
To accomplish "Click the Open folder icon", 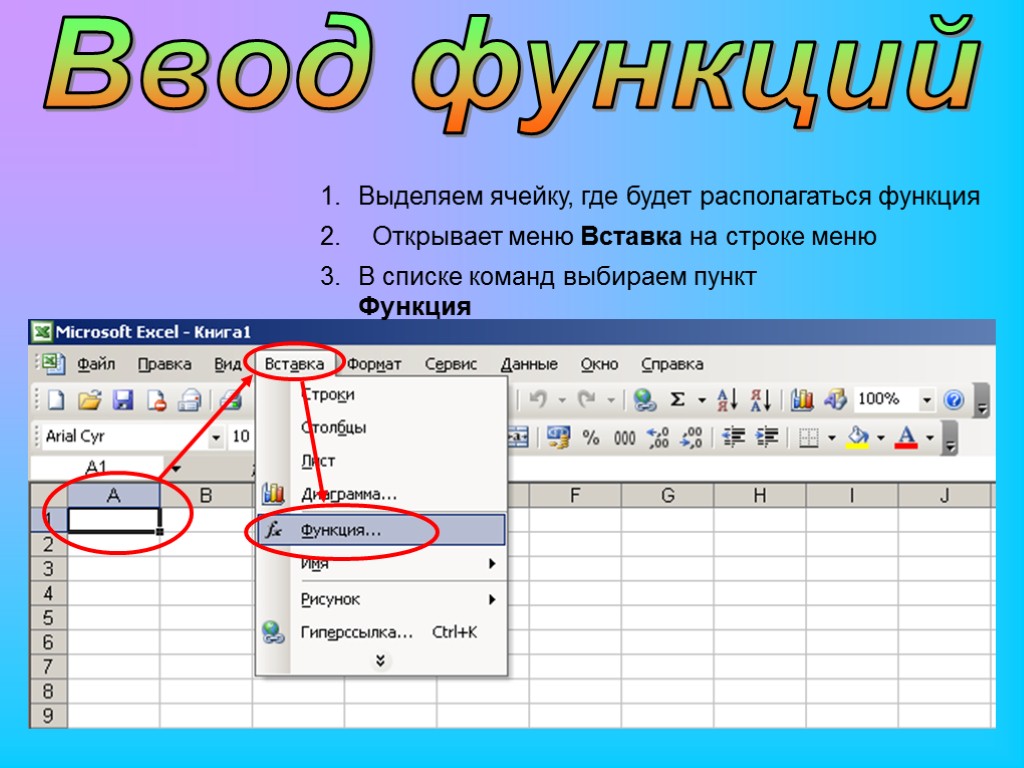I will pos(89,399).
